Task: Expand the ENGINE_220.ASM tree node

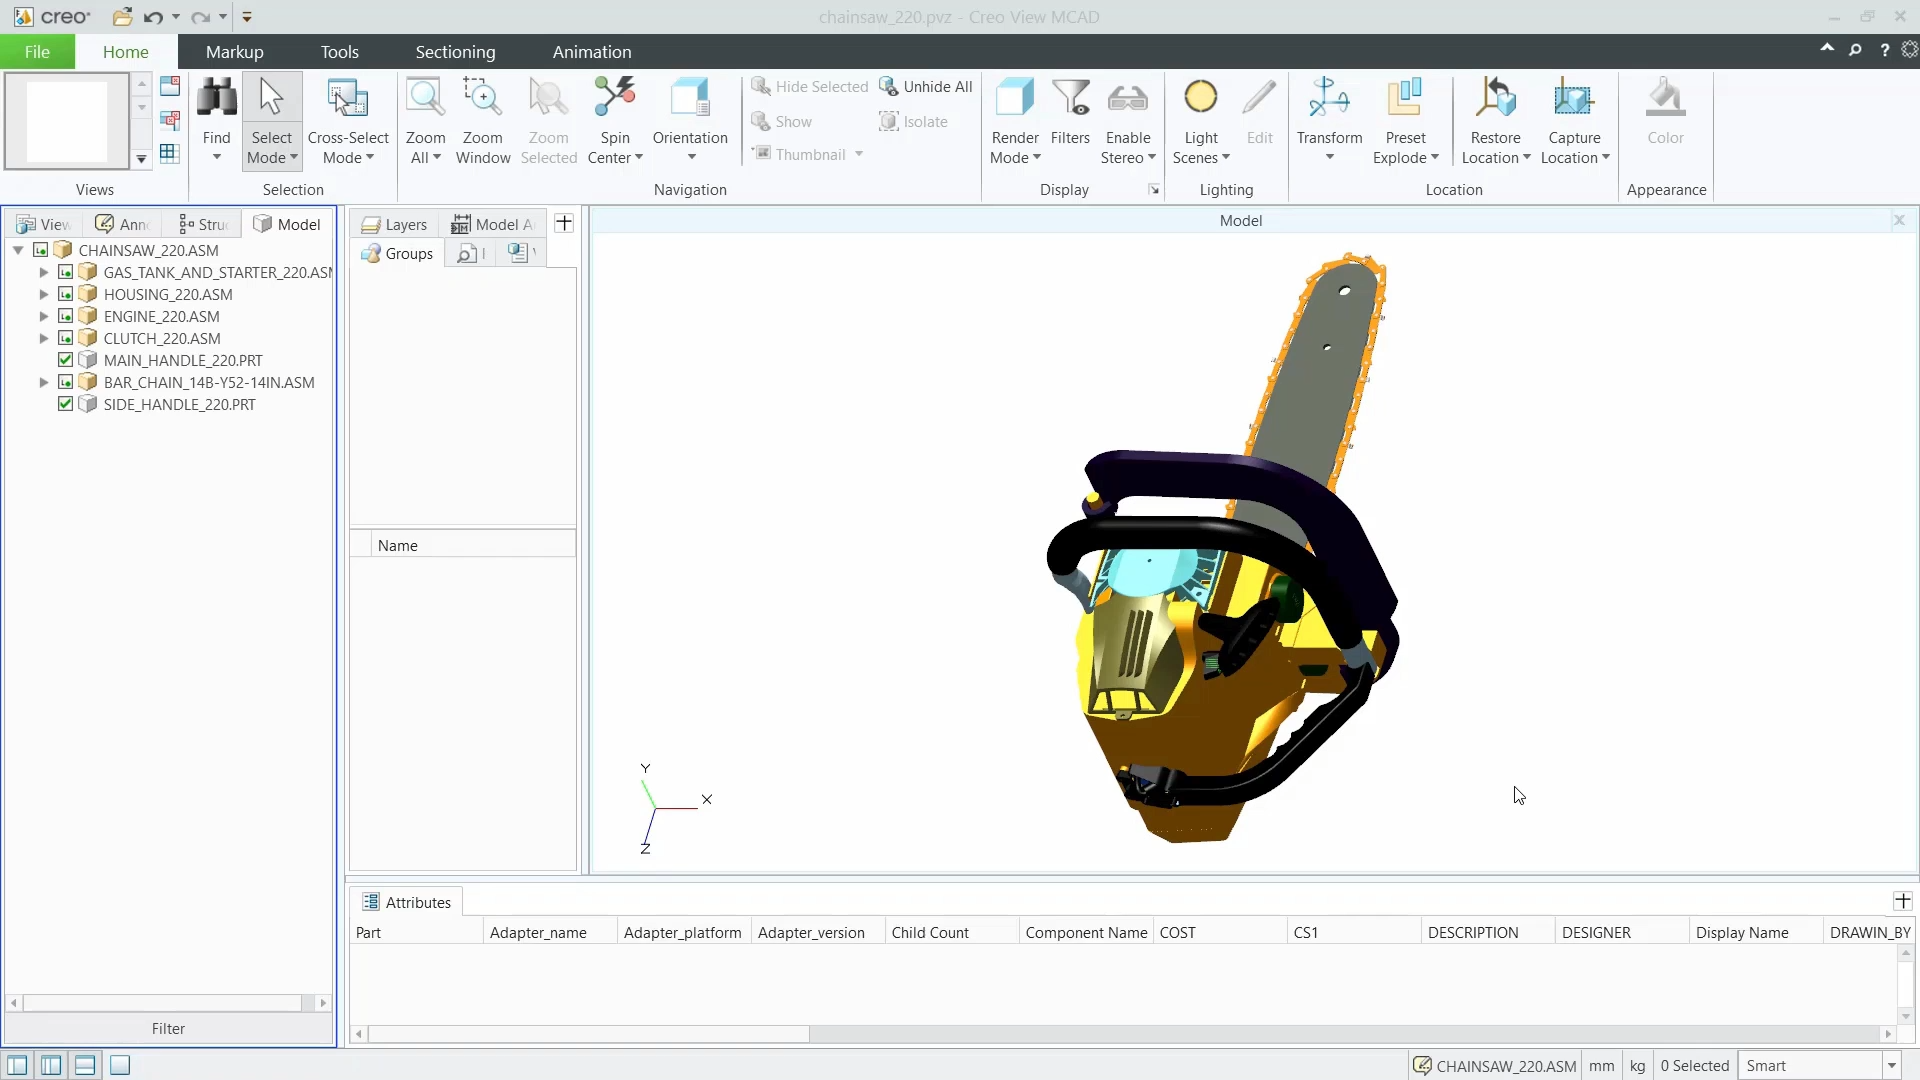Action: [43, 316]
